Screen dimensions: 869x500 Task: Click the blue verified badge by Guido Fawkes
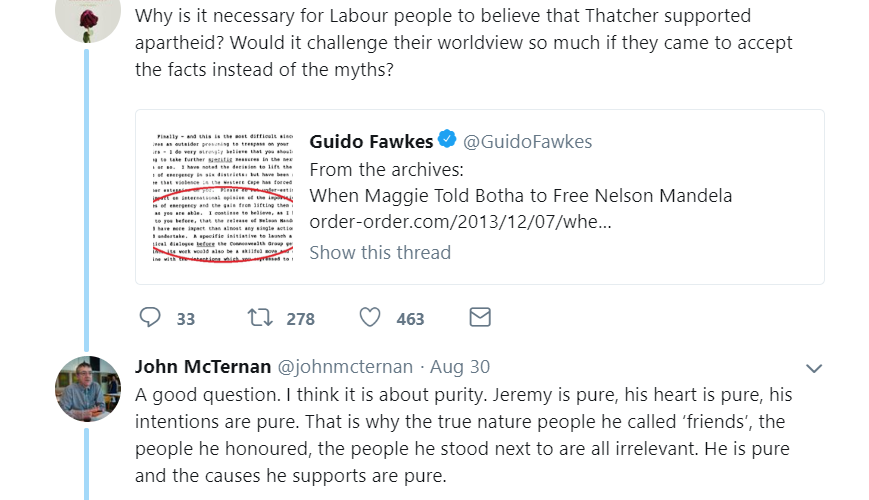pos(448,140)
